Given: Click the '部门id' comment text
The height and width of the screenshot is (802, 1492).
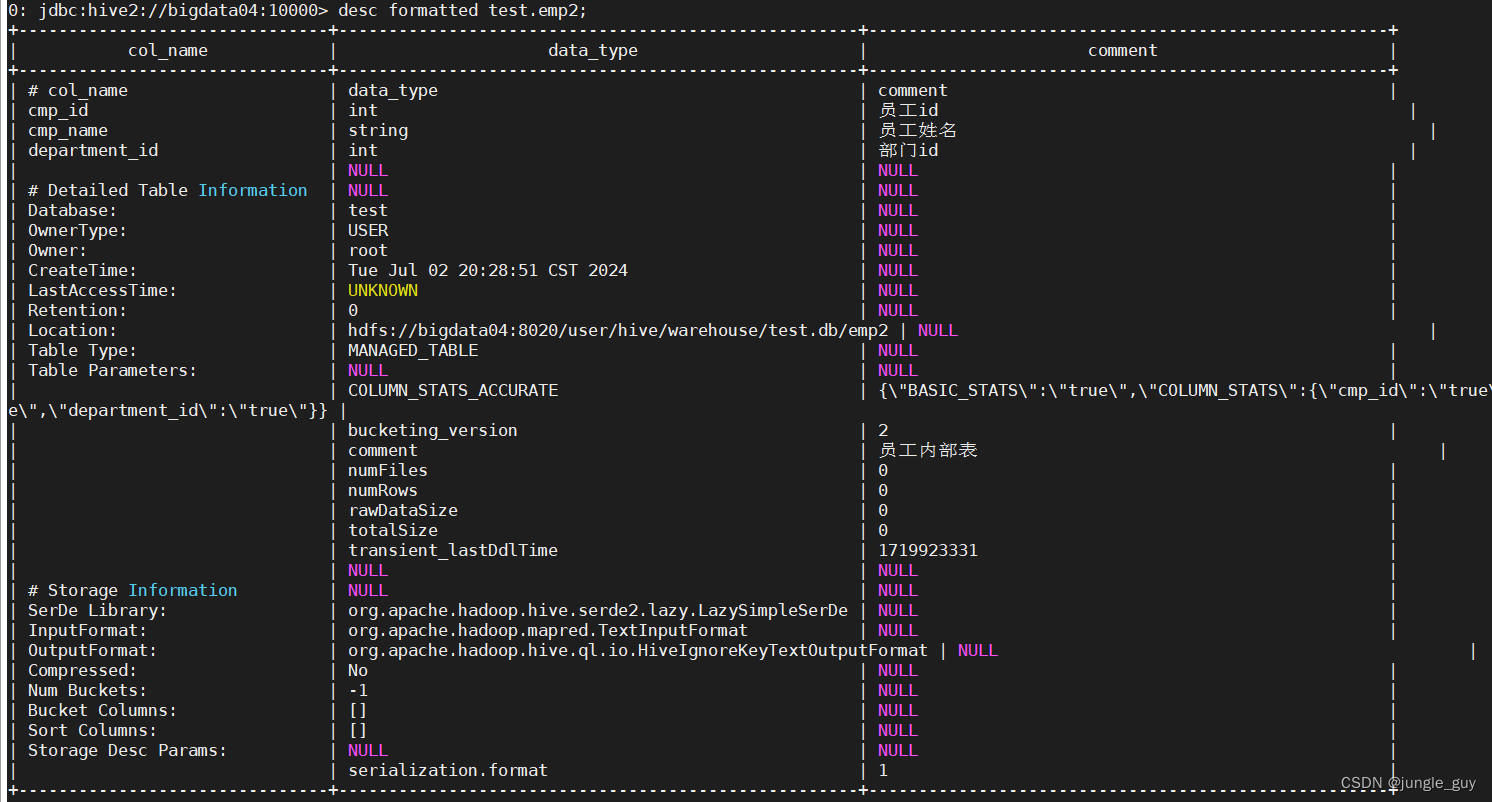Looking at the screenshot, I should click(908, 150).
